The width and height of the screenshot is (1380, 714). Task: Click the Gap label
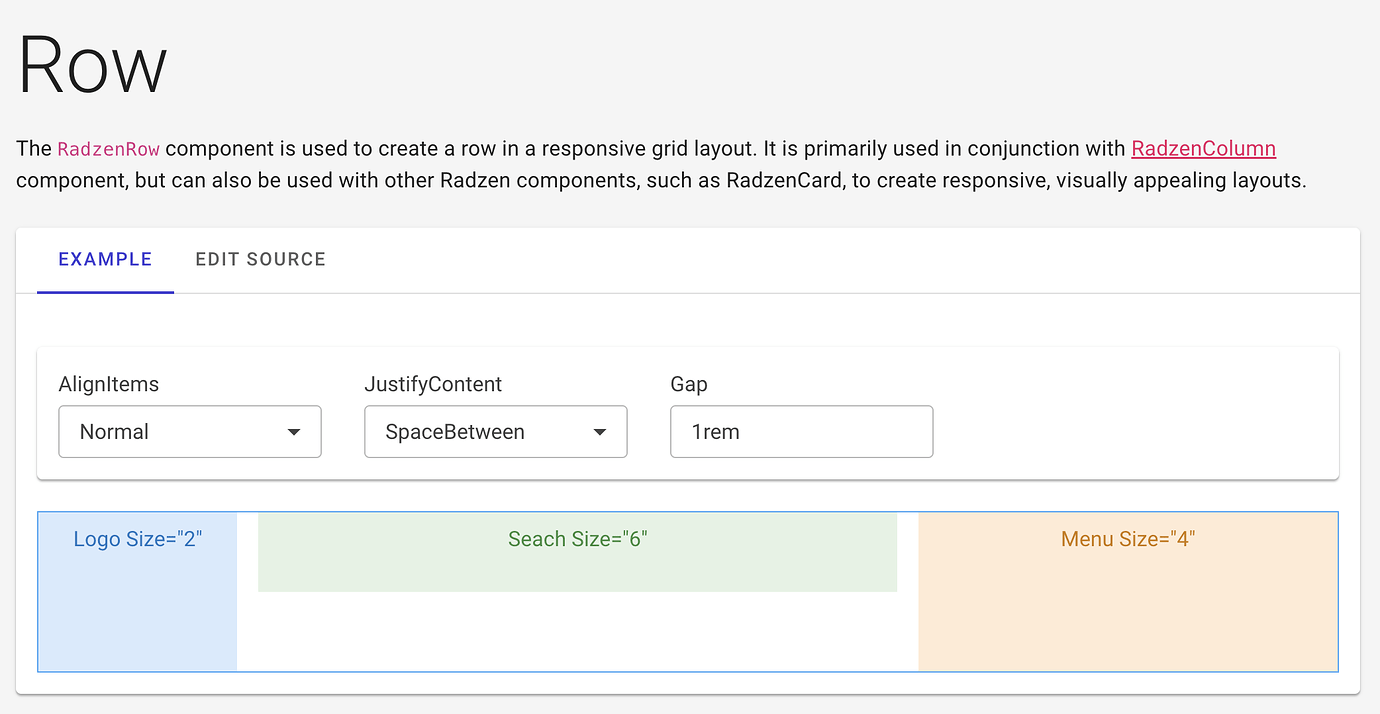[689, 384]
